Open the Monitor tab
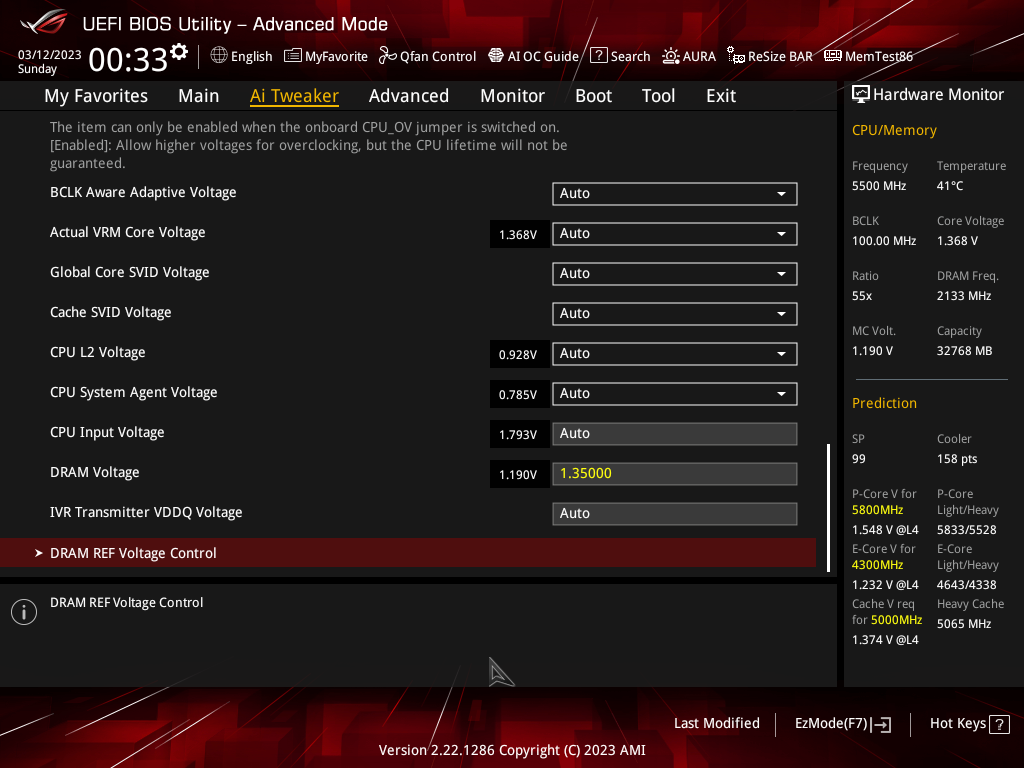 513,96
